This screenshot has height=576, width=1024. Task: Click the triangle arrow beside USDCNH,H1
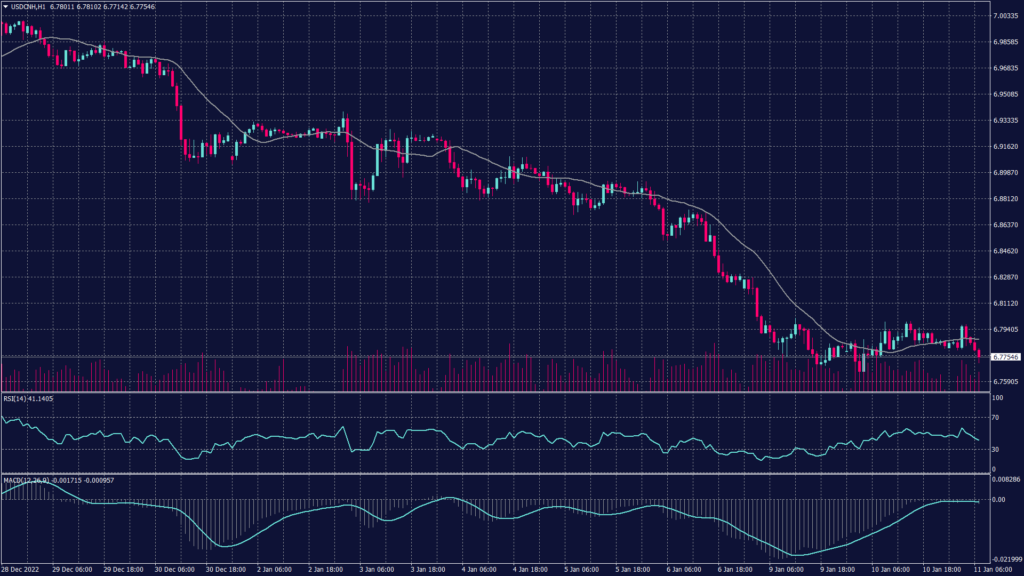point(6,7)
